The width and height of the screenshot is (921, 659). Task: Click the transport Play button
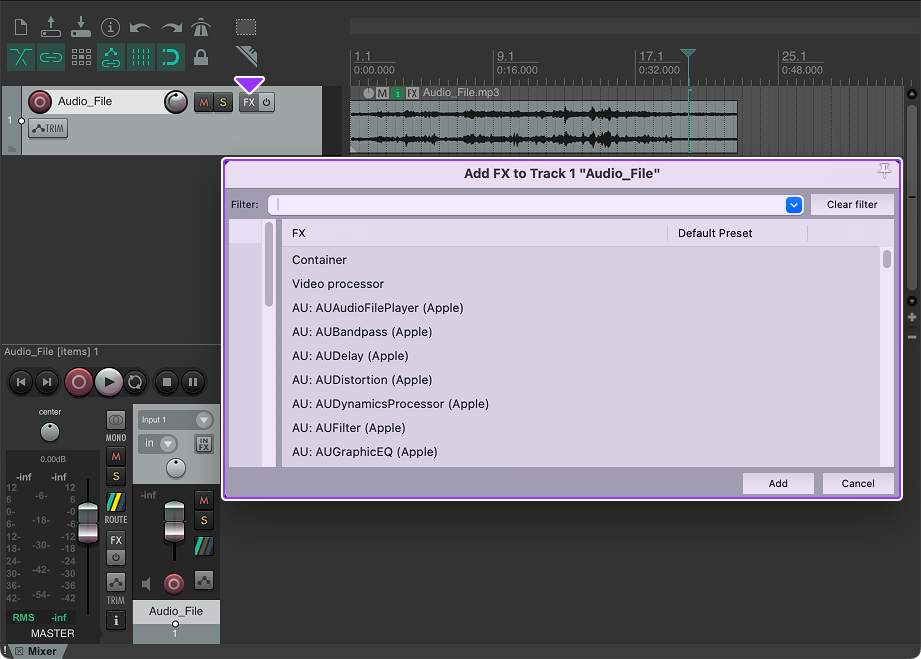click(109, 382)
